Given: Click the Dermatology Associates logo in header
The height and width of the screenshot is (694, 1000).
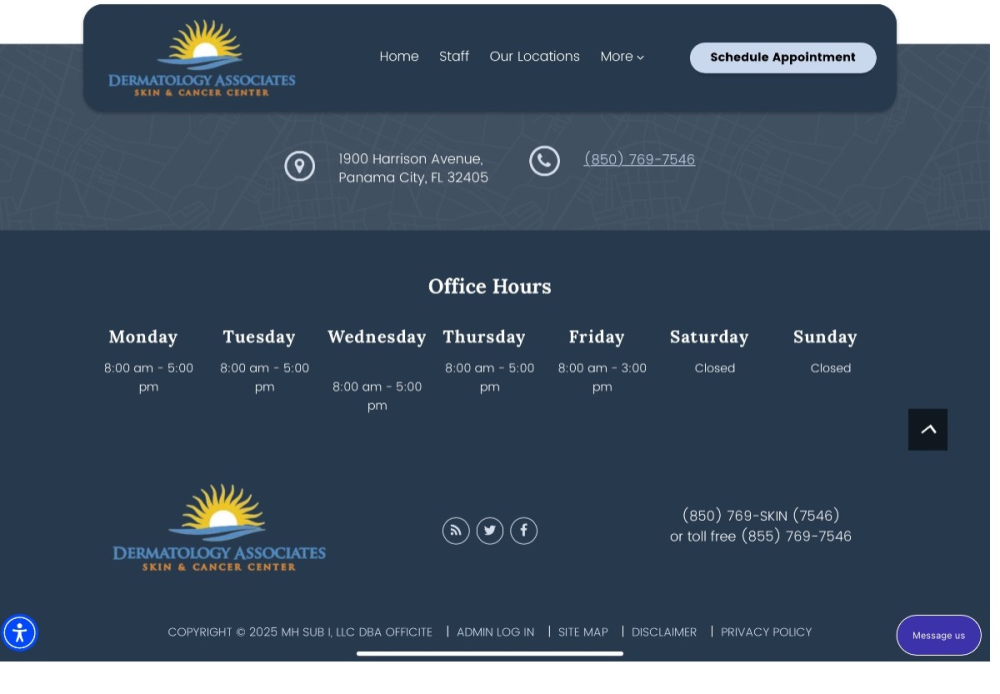Looking at the screenshot, I should pos(202,58).
